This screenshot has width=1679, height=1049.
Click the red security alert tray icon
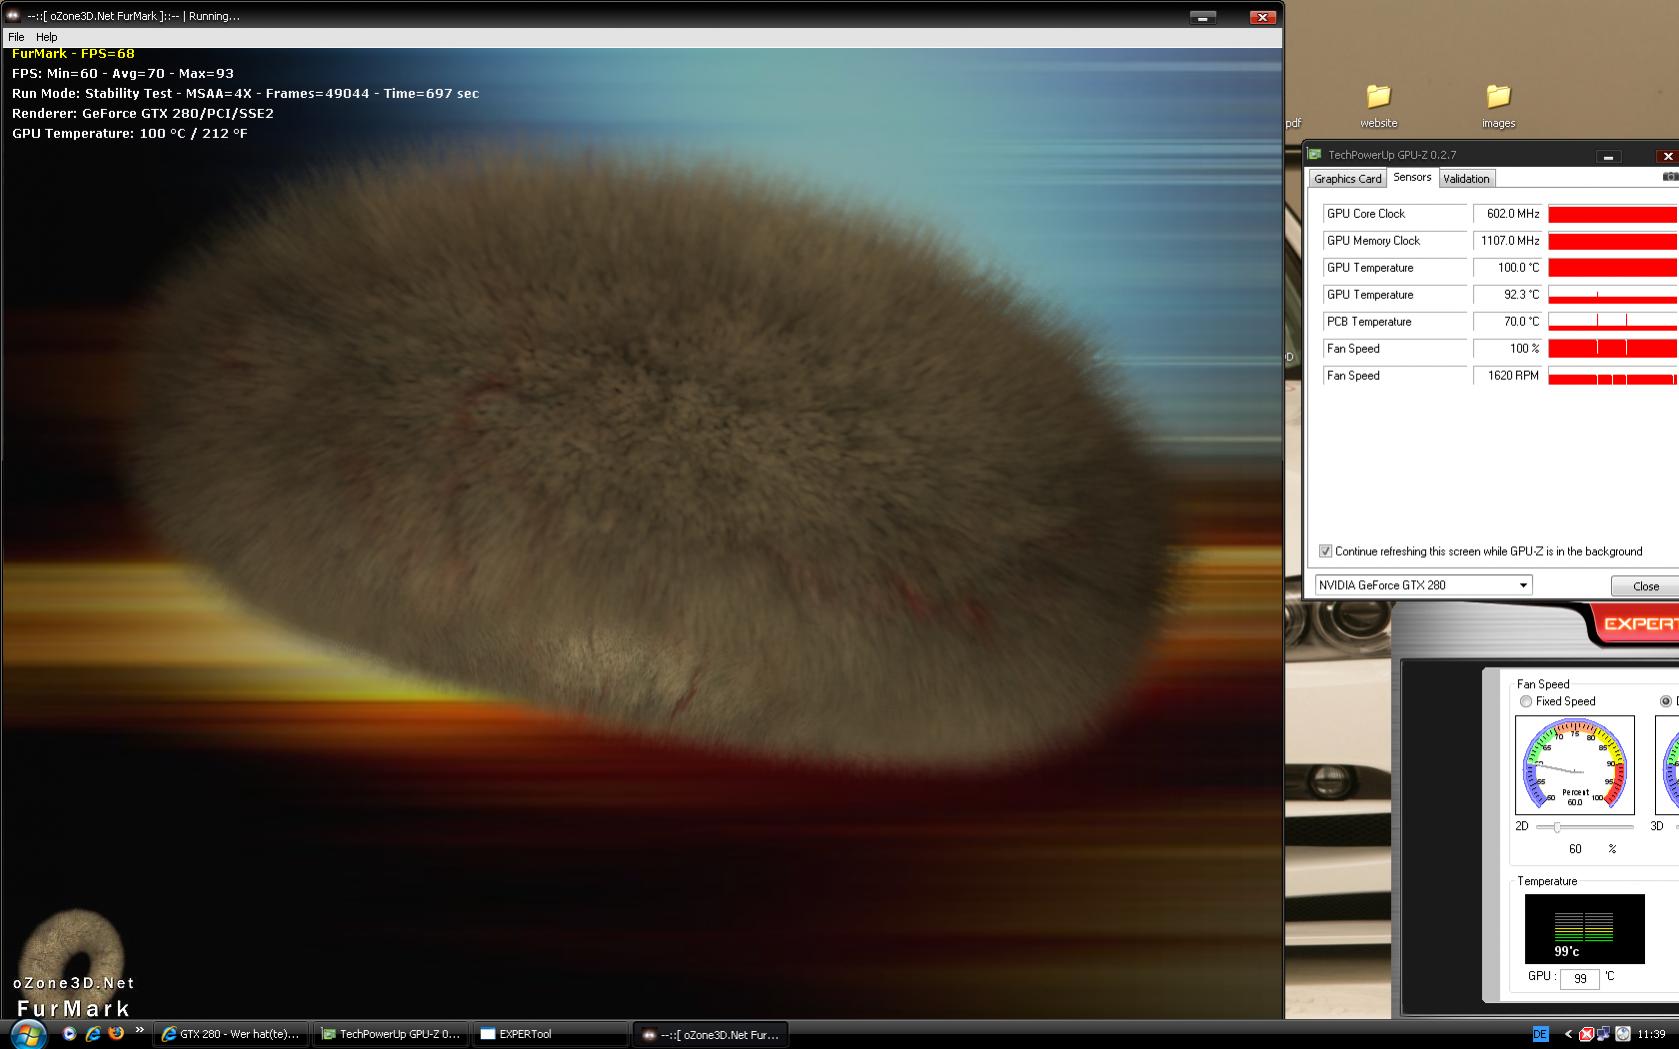[1586, 1034]
